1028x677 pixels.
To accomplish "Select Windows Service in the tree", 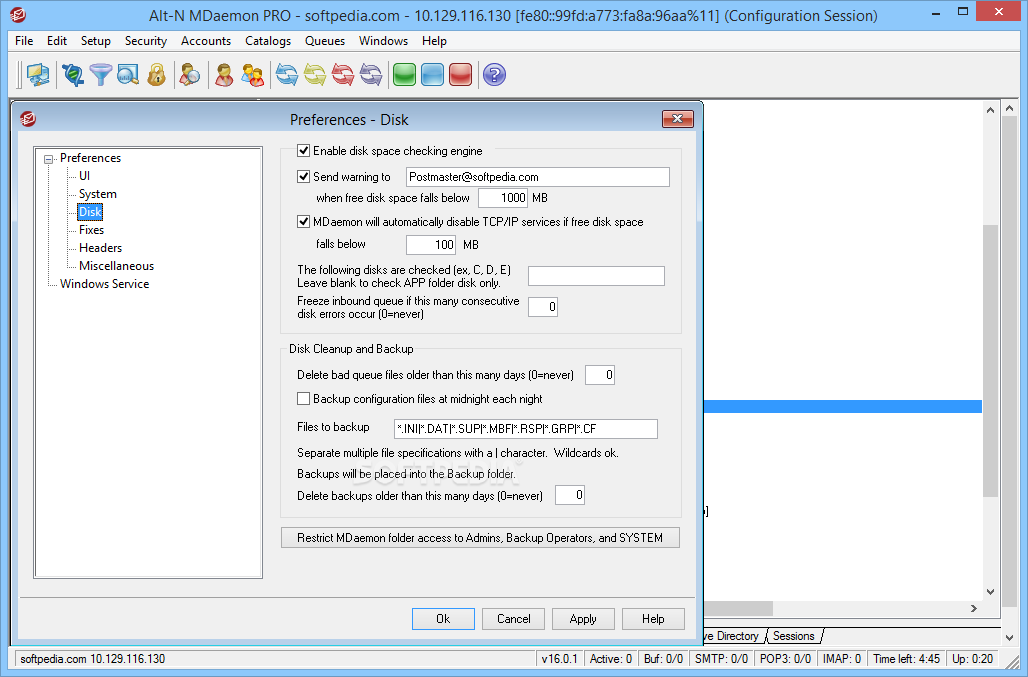I will [104, 284].
